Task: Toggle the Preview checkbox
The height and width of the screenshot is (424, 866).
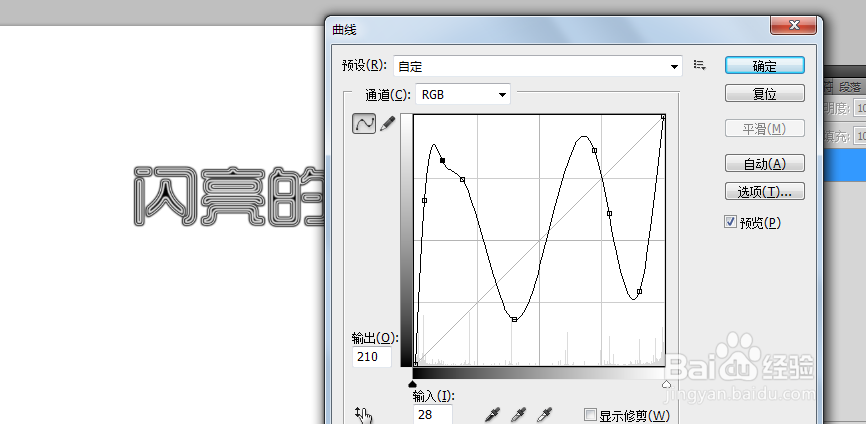Action: (x=730, y=222)
